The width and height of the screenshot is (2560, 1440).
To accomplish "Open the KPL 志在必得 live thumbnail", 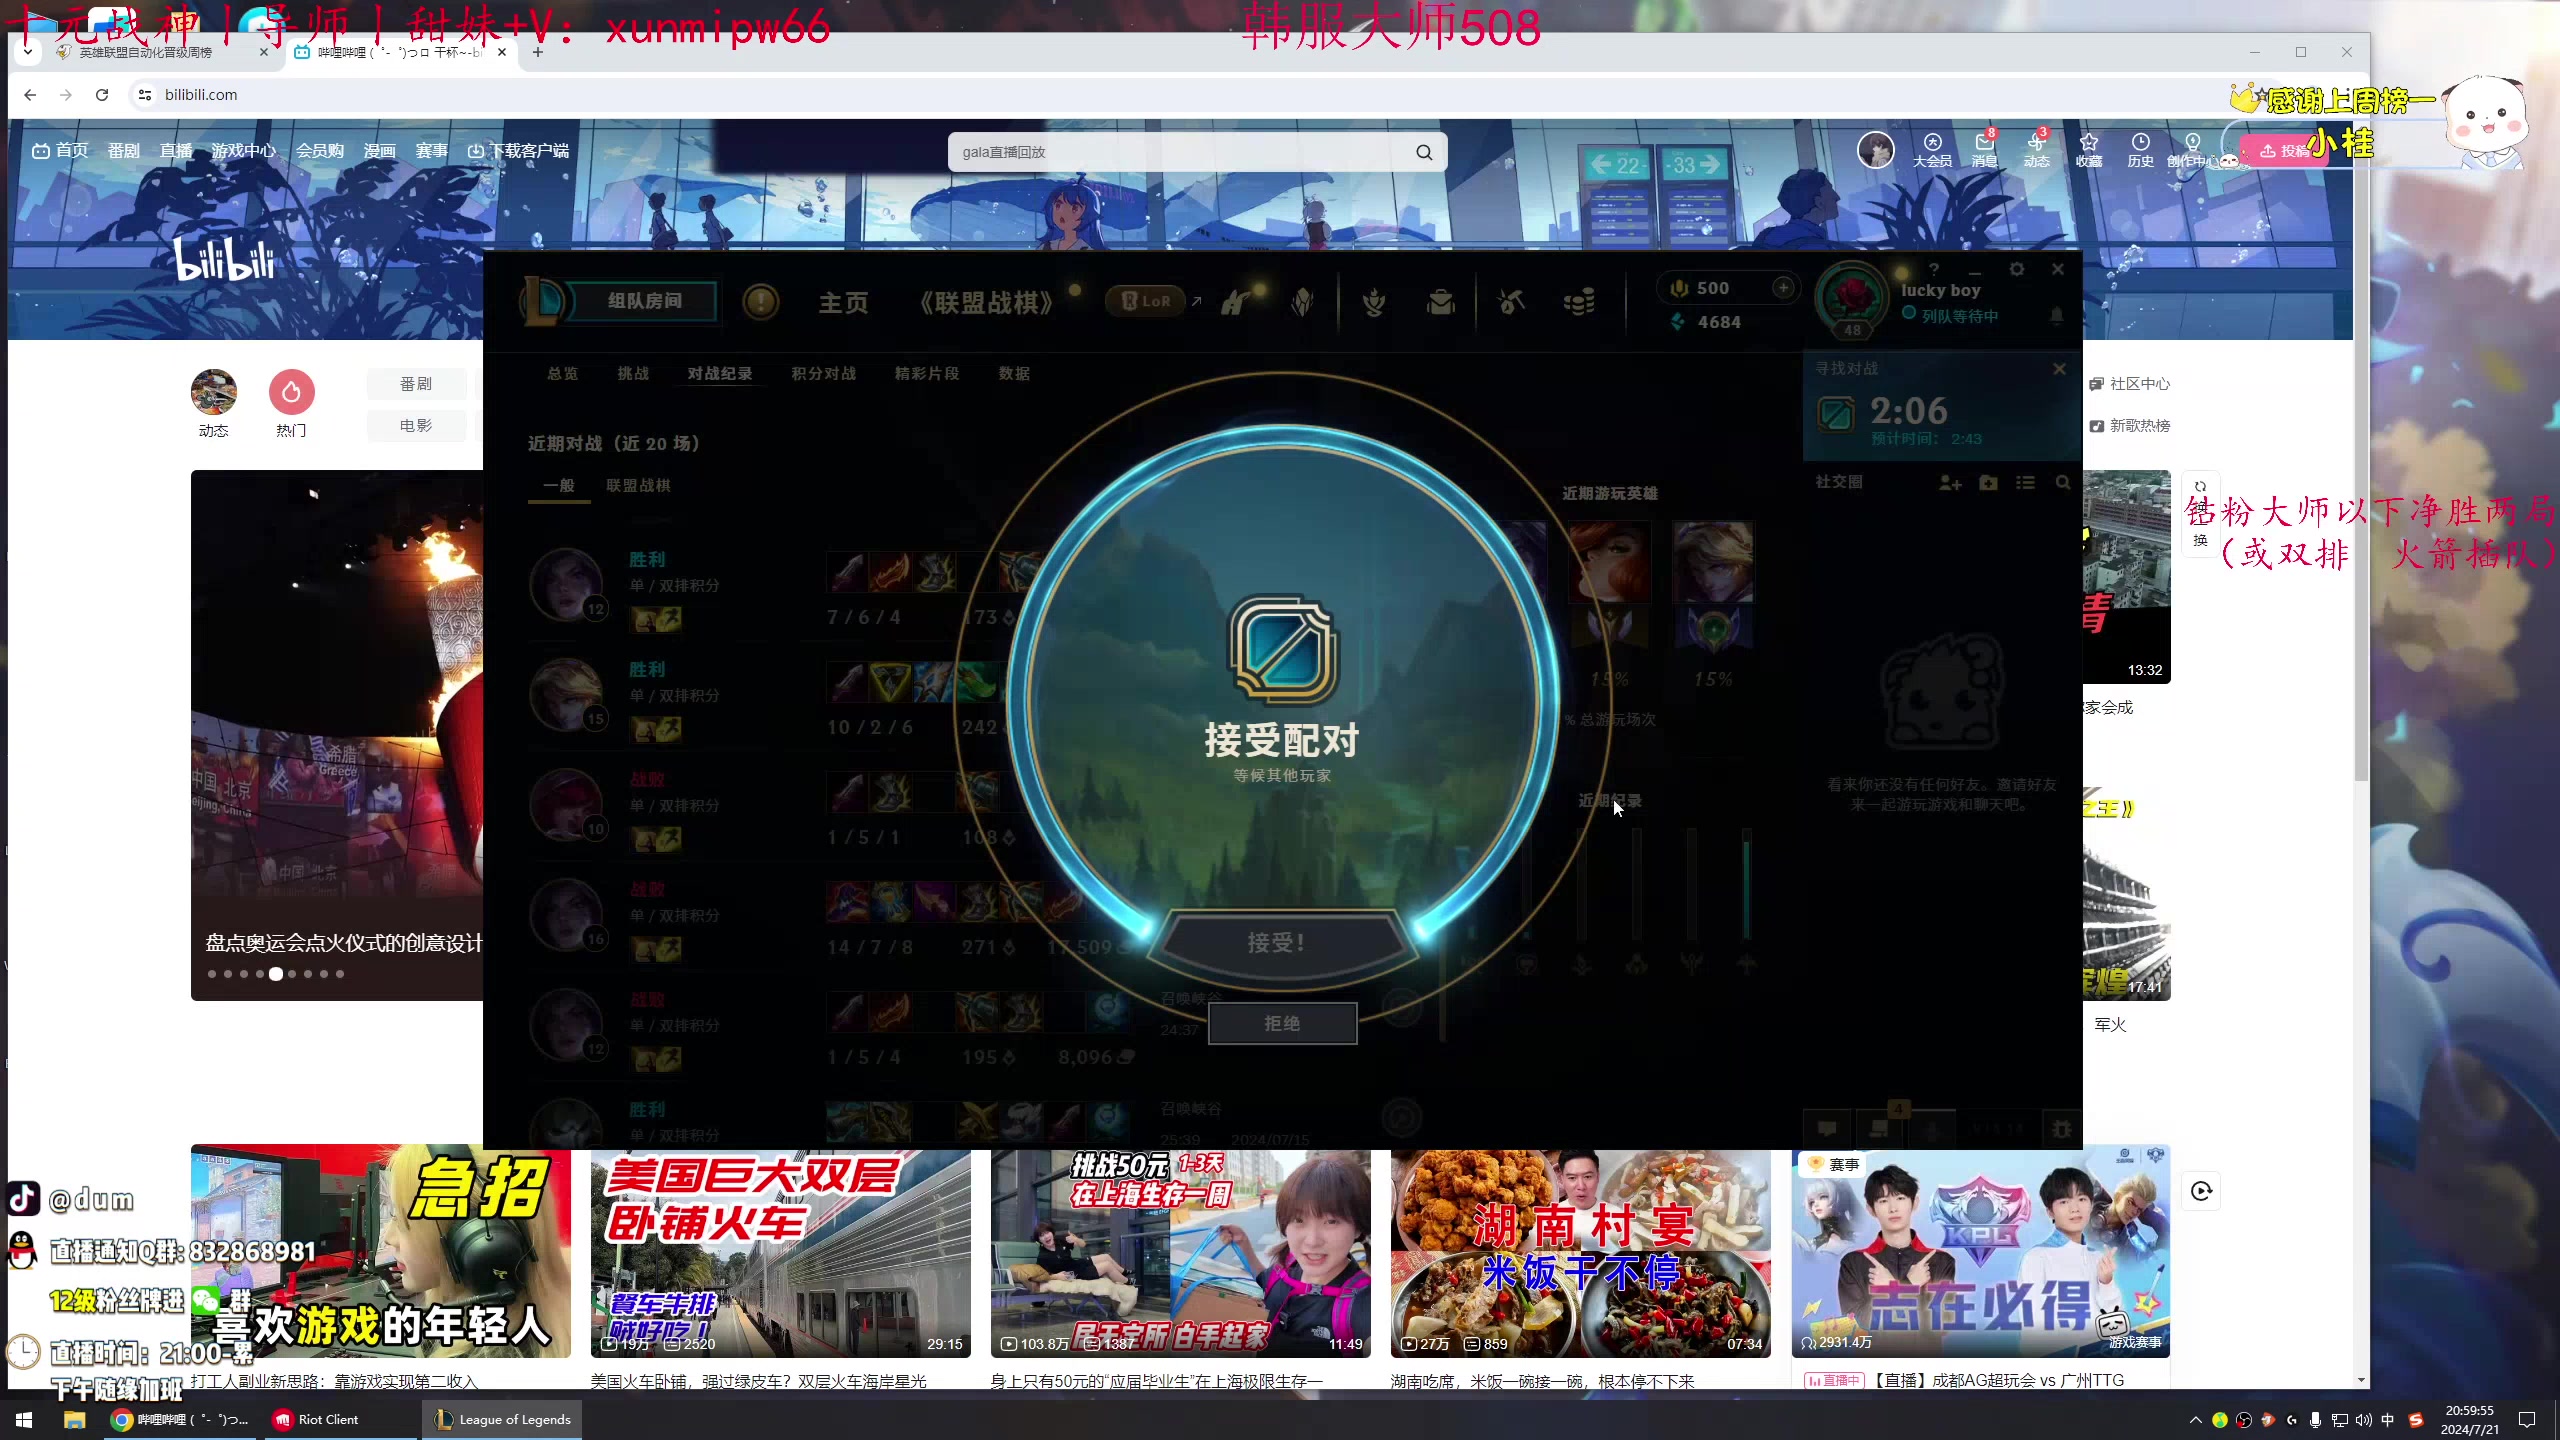I will click(1981, 1253).
